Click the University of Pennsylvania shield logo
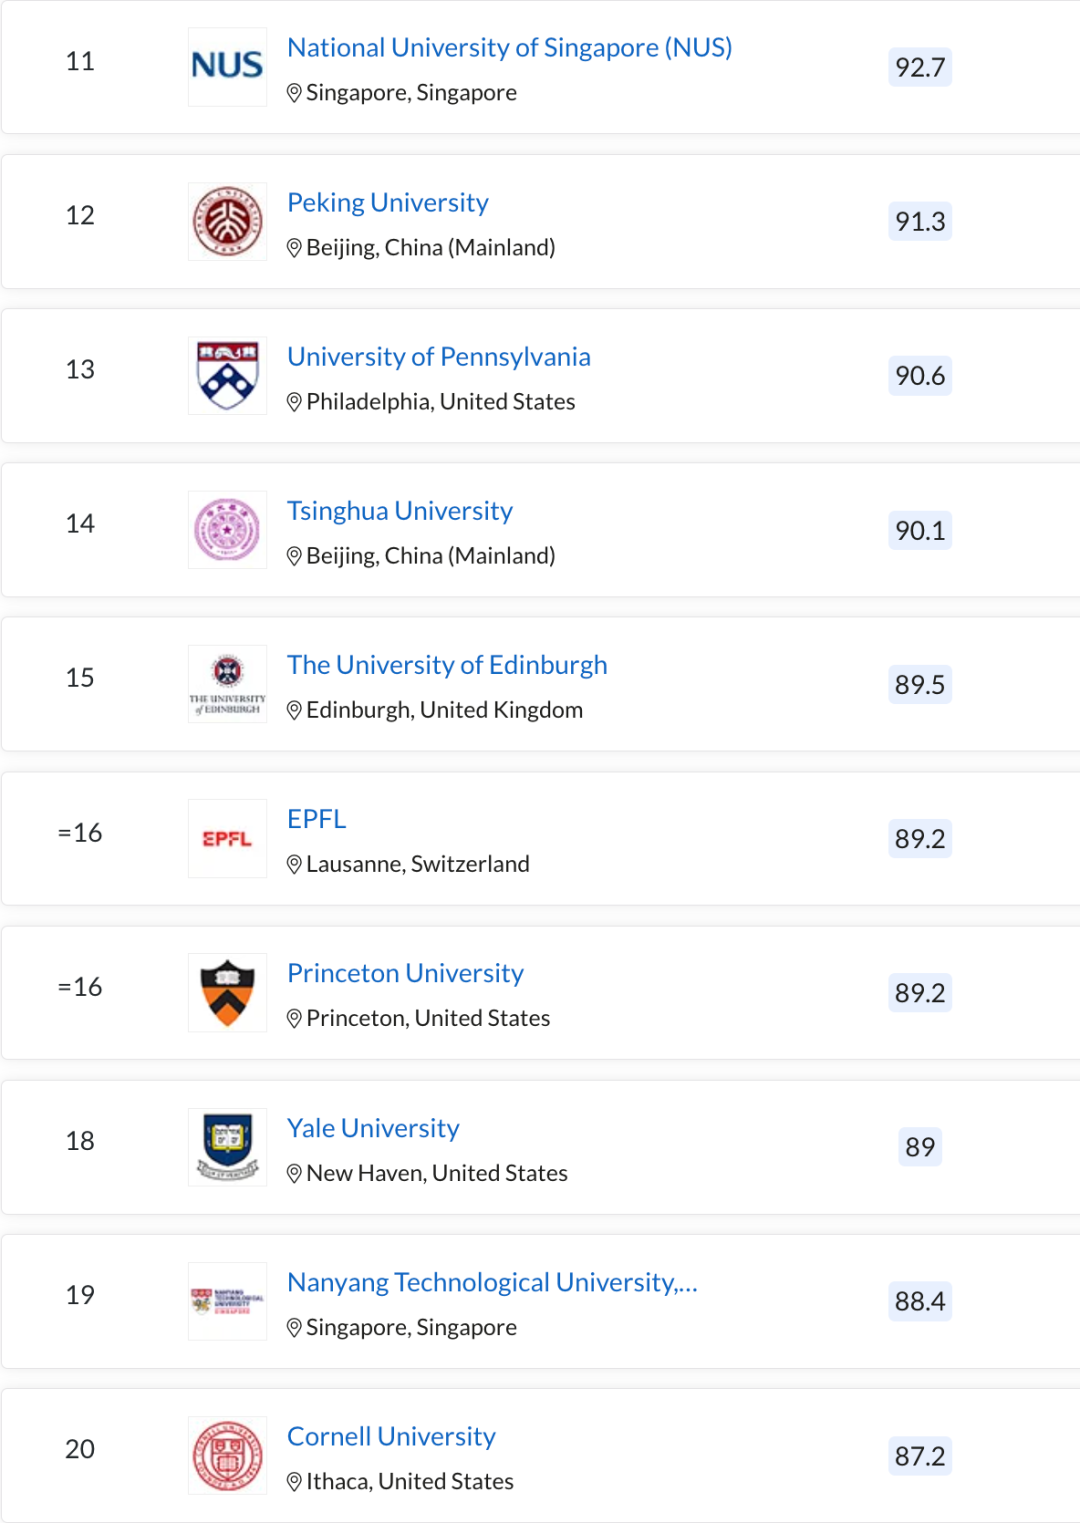The height and width of the screenshot is (1523, 1080). (227, 375)
